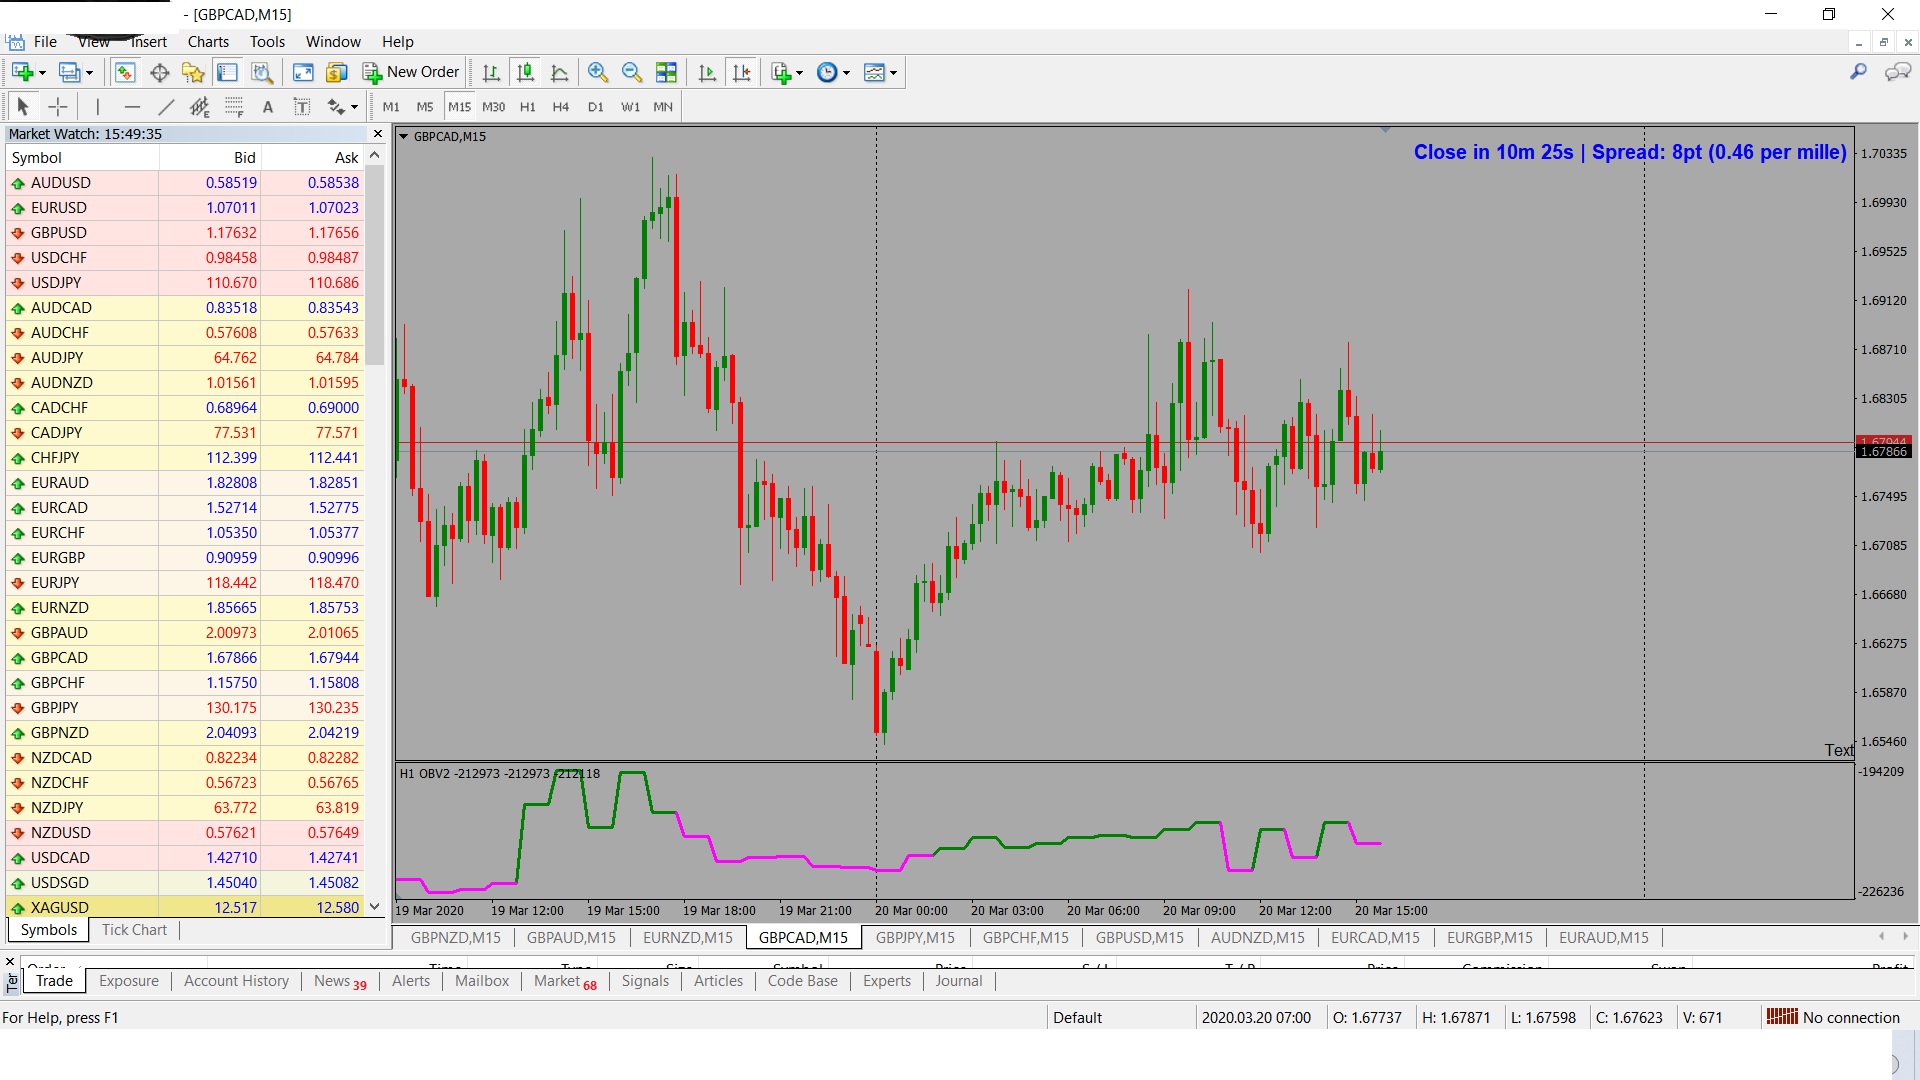Image resolution: width=1920 pixels, height=1080 pixels.
Task: Open the Data Window crosshair icon
Action: point(159,72)
